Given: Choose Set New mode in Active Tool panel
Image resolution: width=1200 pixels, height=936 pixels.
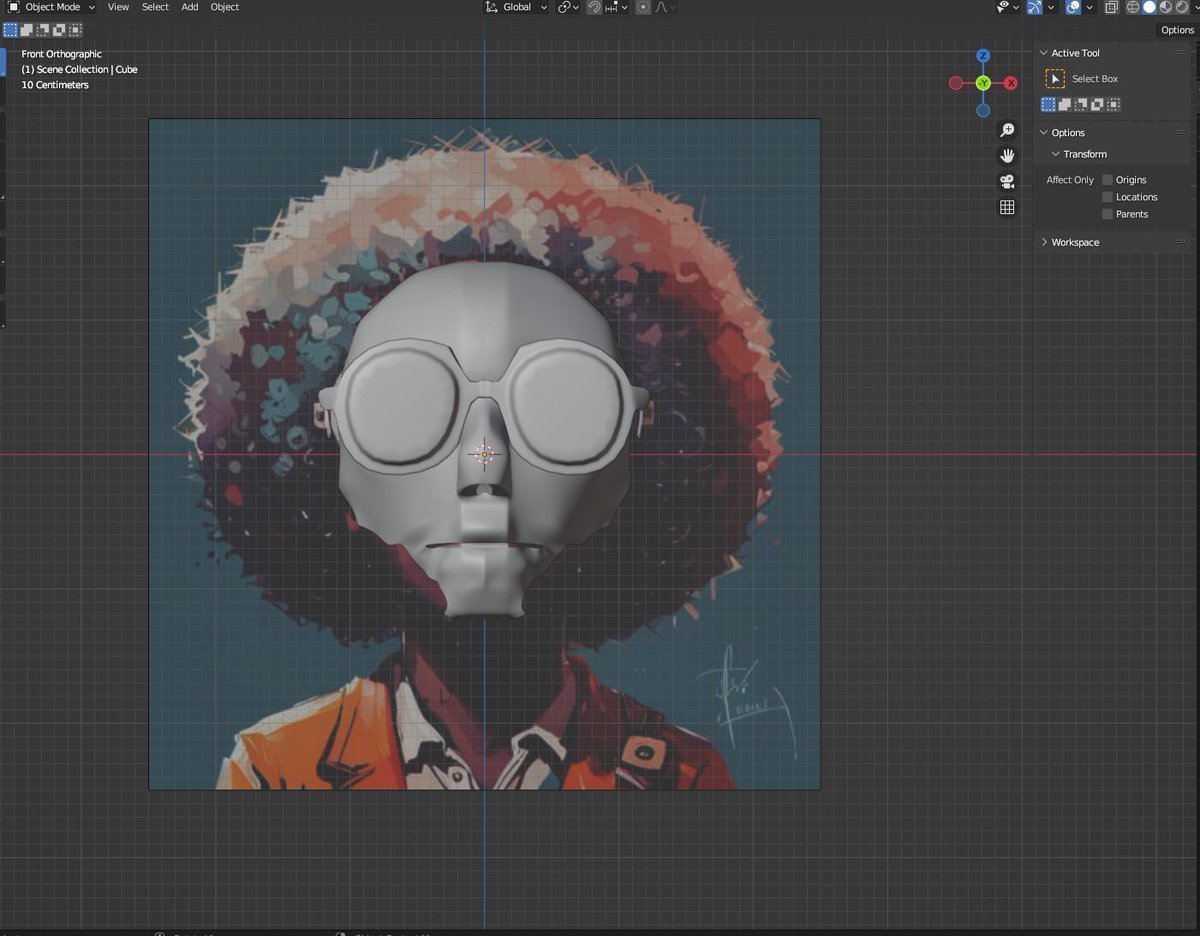Looking at the screenshot, I should [x=1049, y=104].
